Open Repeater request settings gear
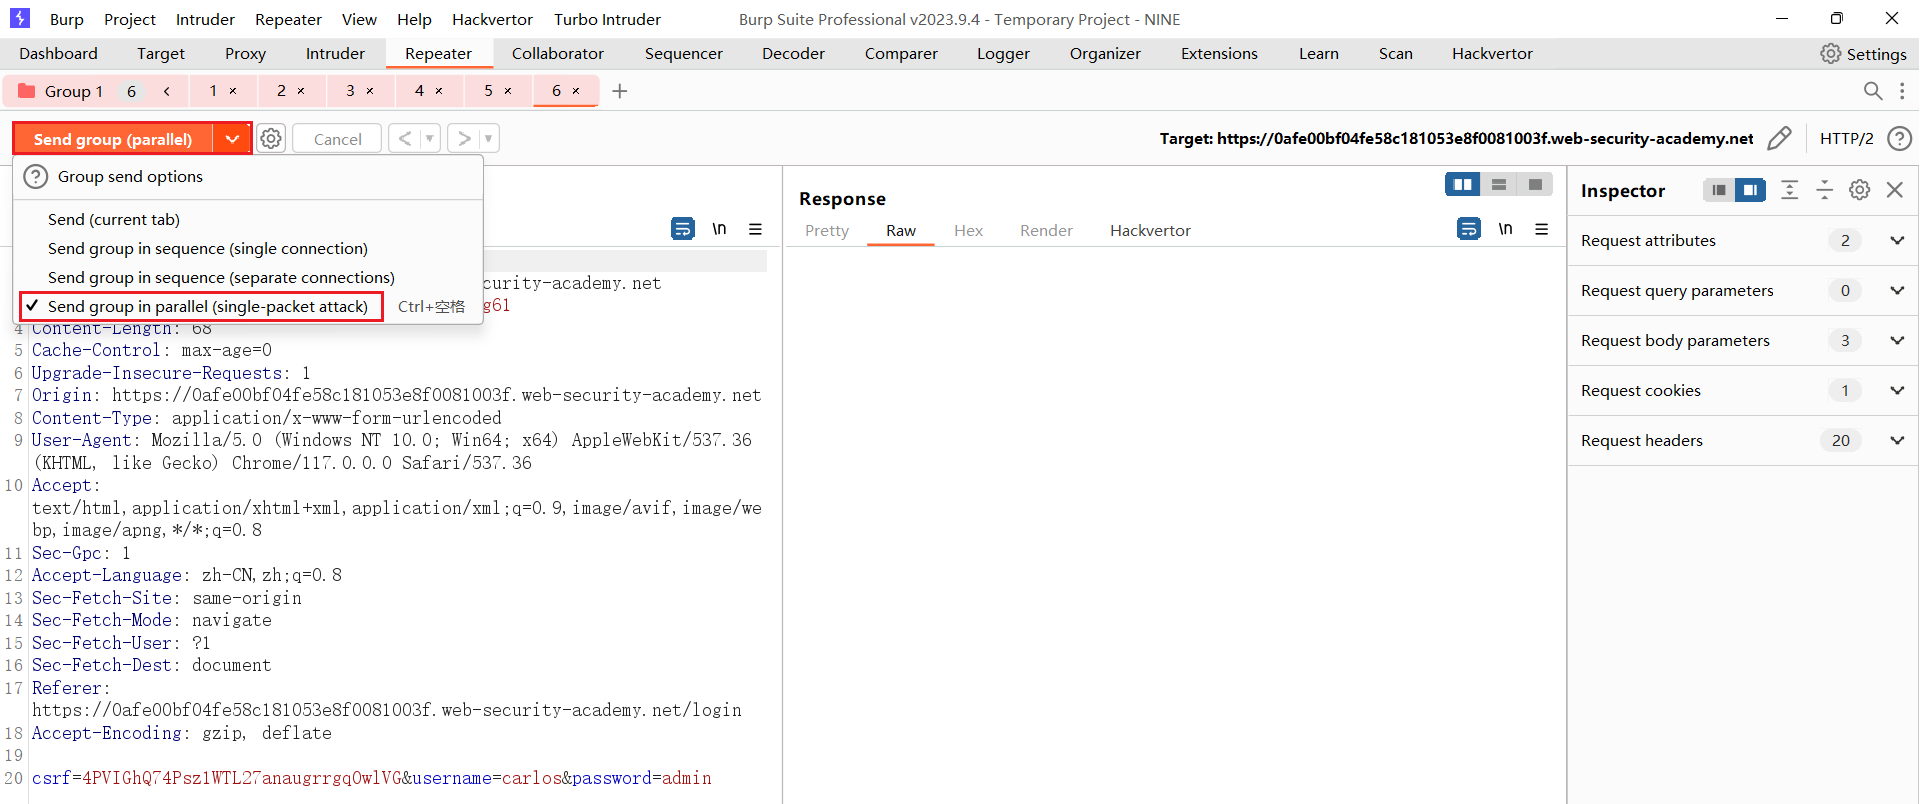Image resolution: width=1920 pixels, height=804 pixels. click(x=271, y=139)
